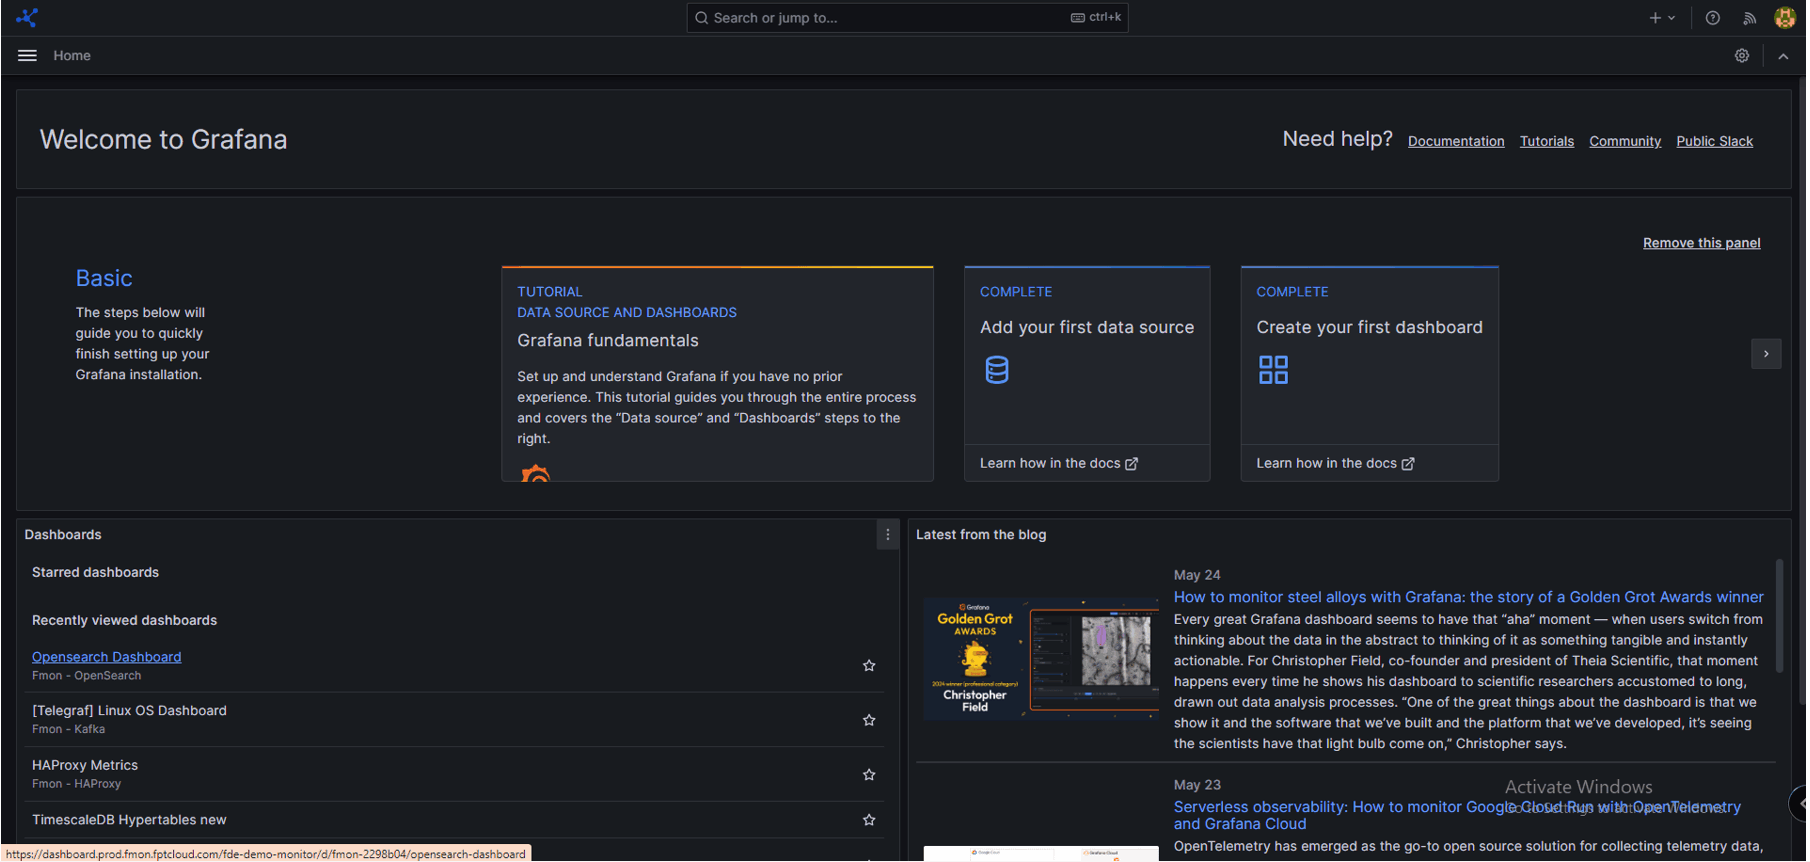Viewport: 1810px width, 862px height.
Task: Open the user profile avatar
Action: pyautogui.click(x=1785, y=18)
